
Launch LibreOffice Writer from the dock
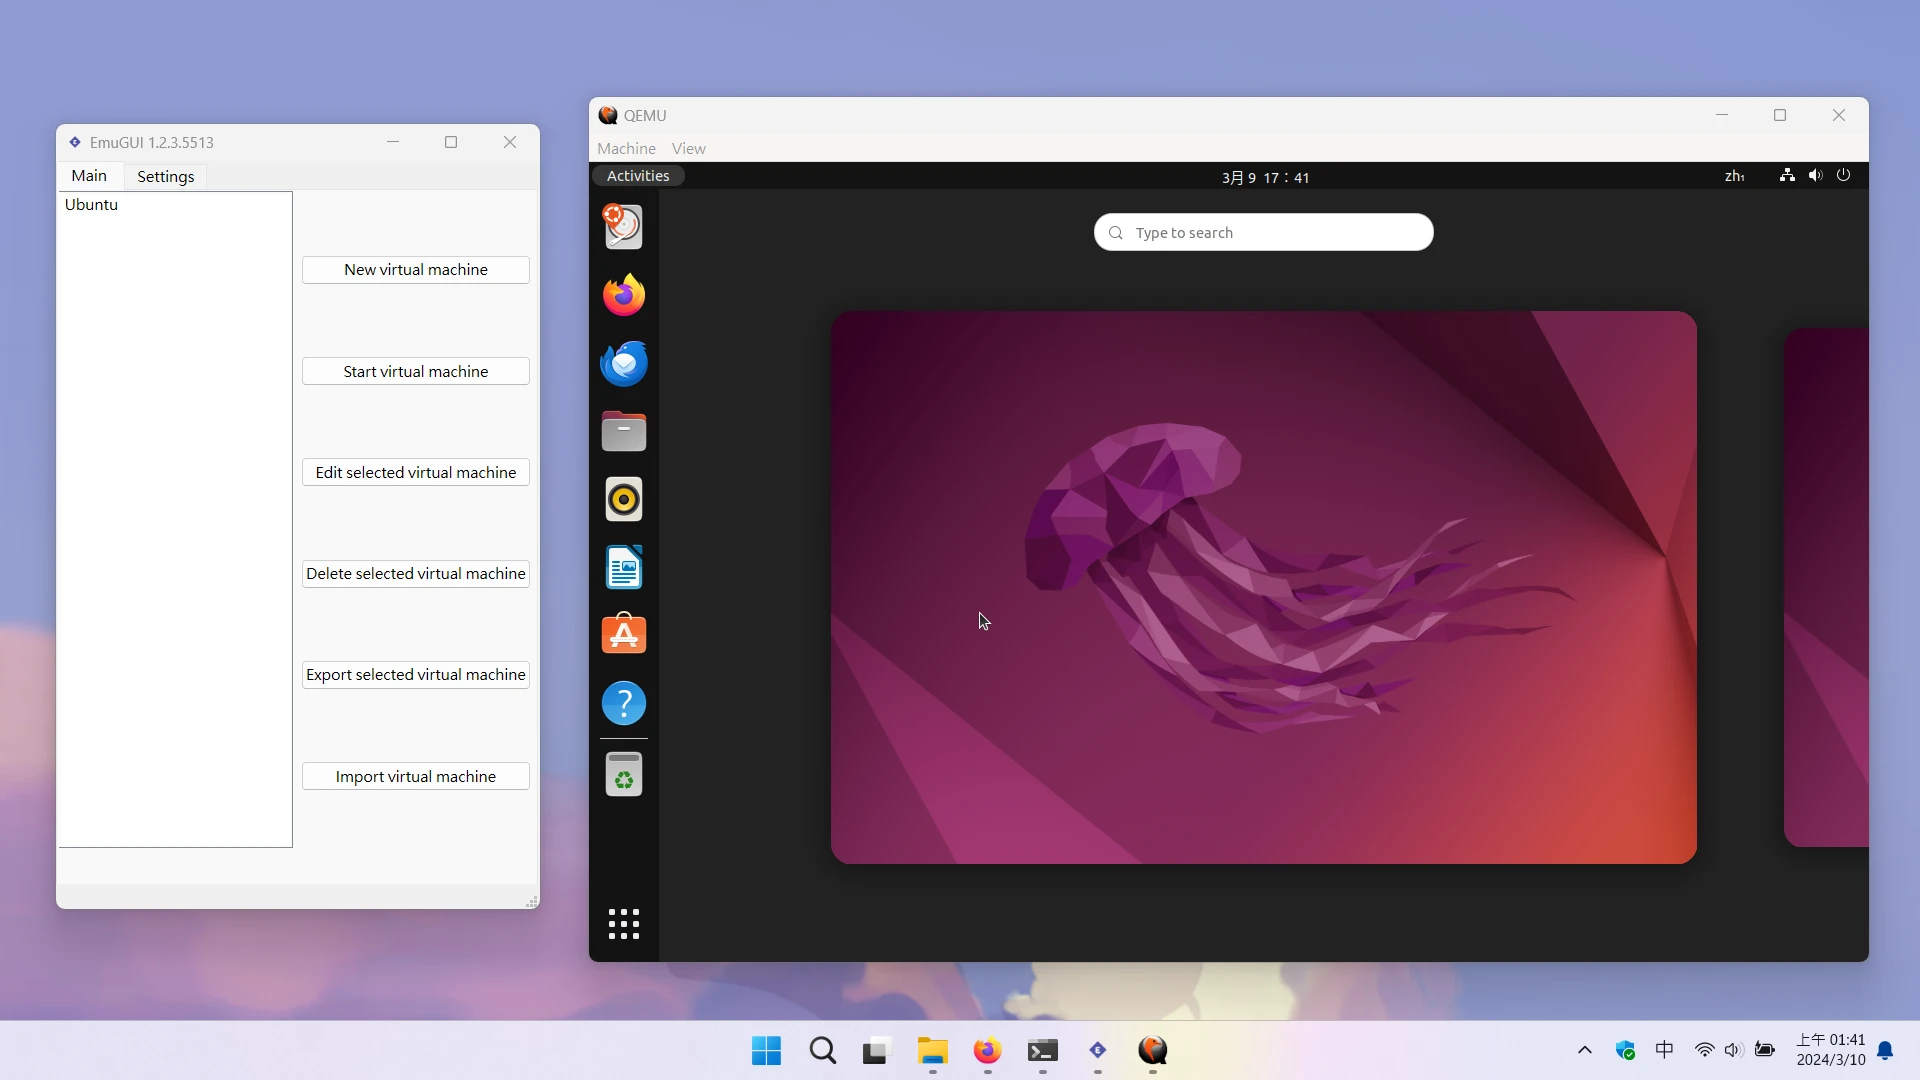point(624,567)
